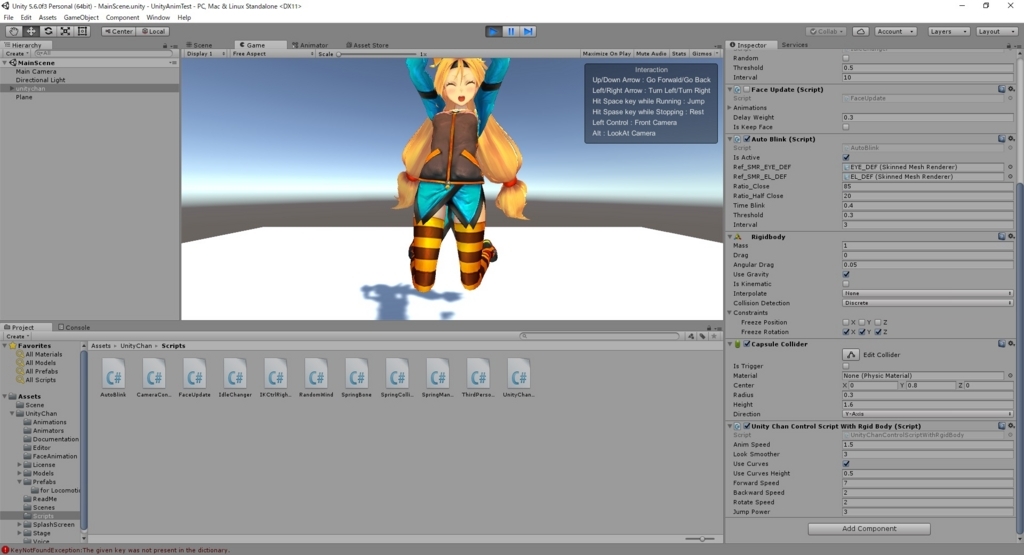The width and height of the screenshot is (1024, 555).
Task: Toggle Is Active checkbox in Auto Blink
Action: pos(846,157)
